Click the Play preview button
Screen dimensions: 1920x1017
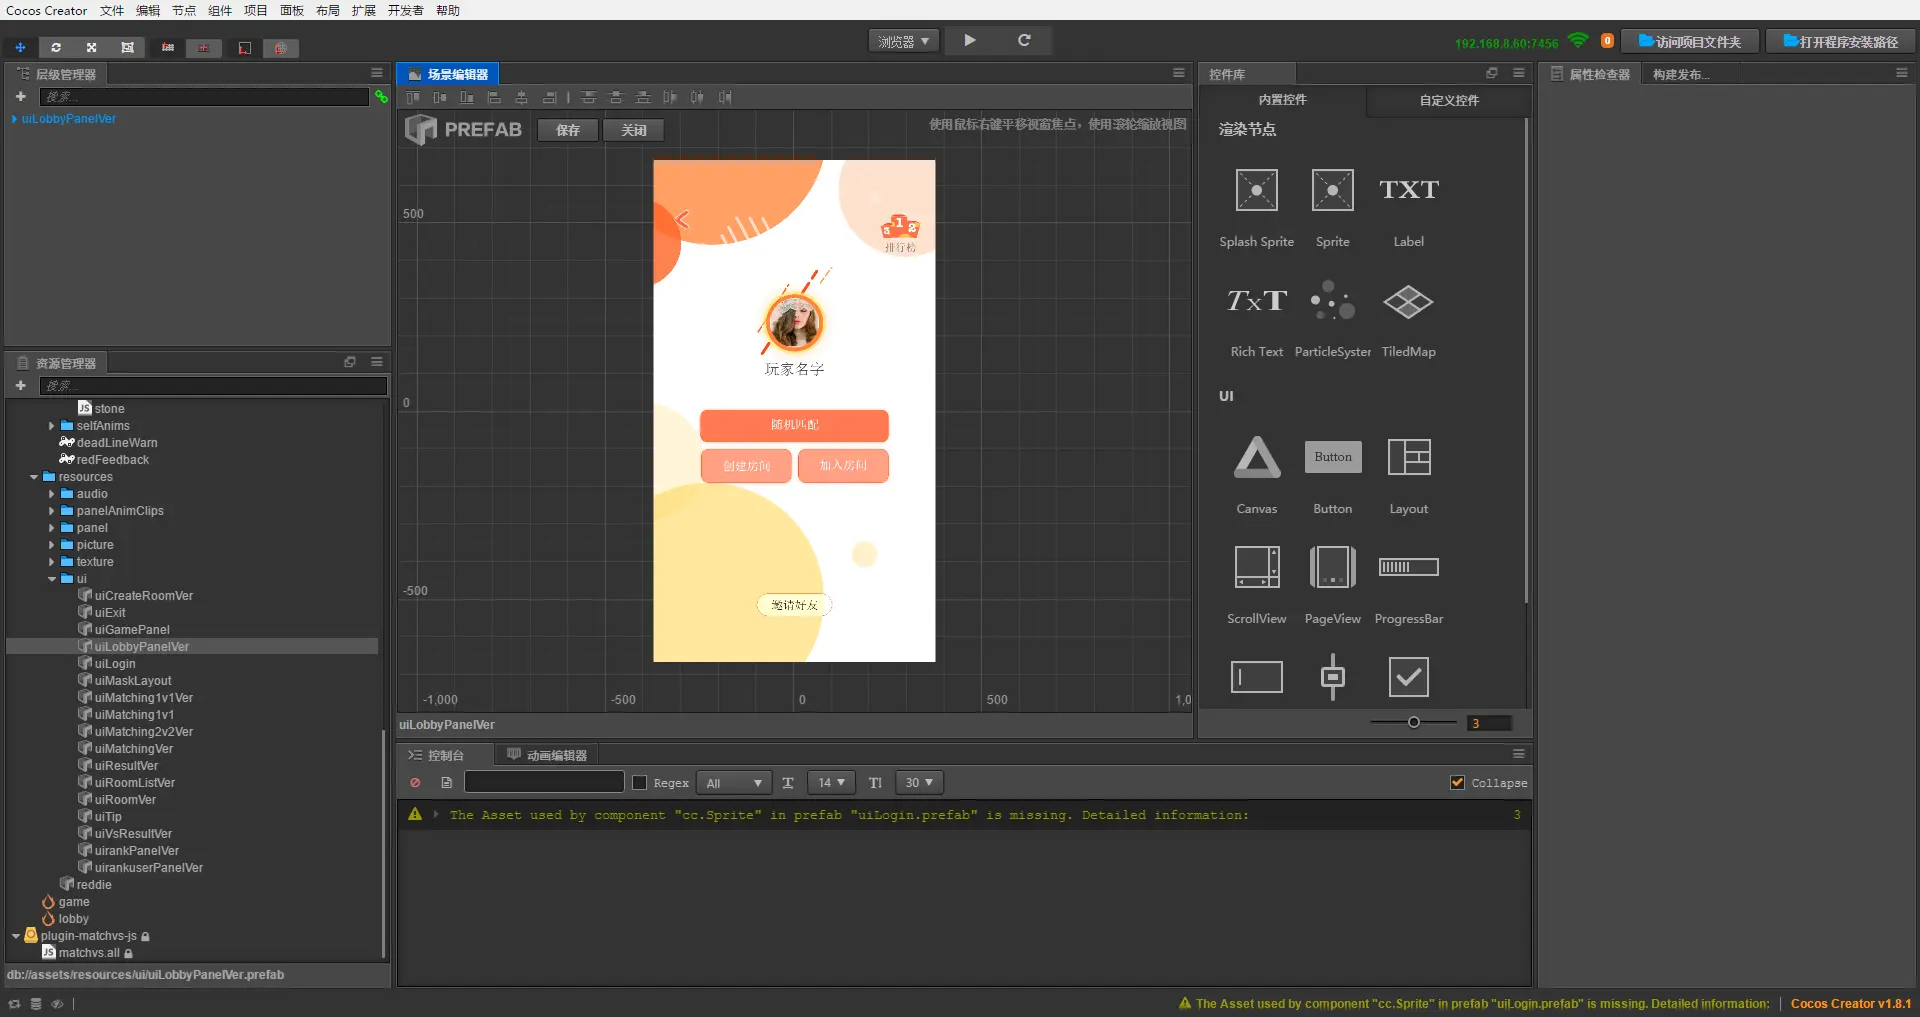tap(969, 41)
